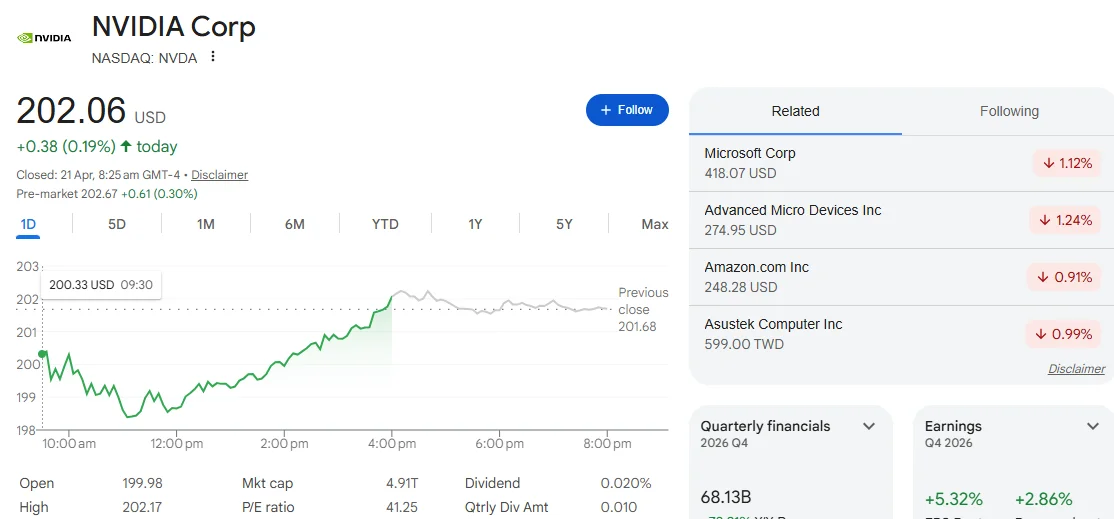The width and height of the screenshot is (1114, 519).
Task: Click Advanced Micro Devices 1.24% change badge
Action: pos(1065,220)
